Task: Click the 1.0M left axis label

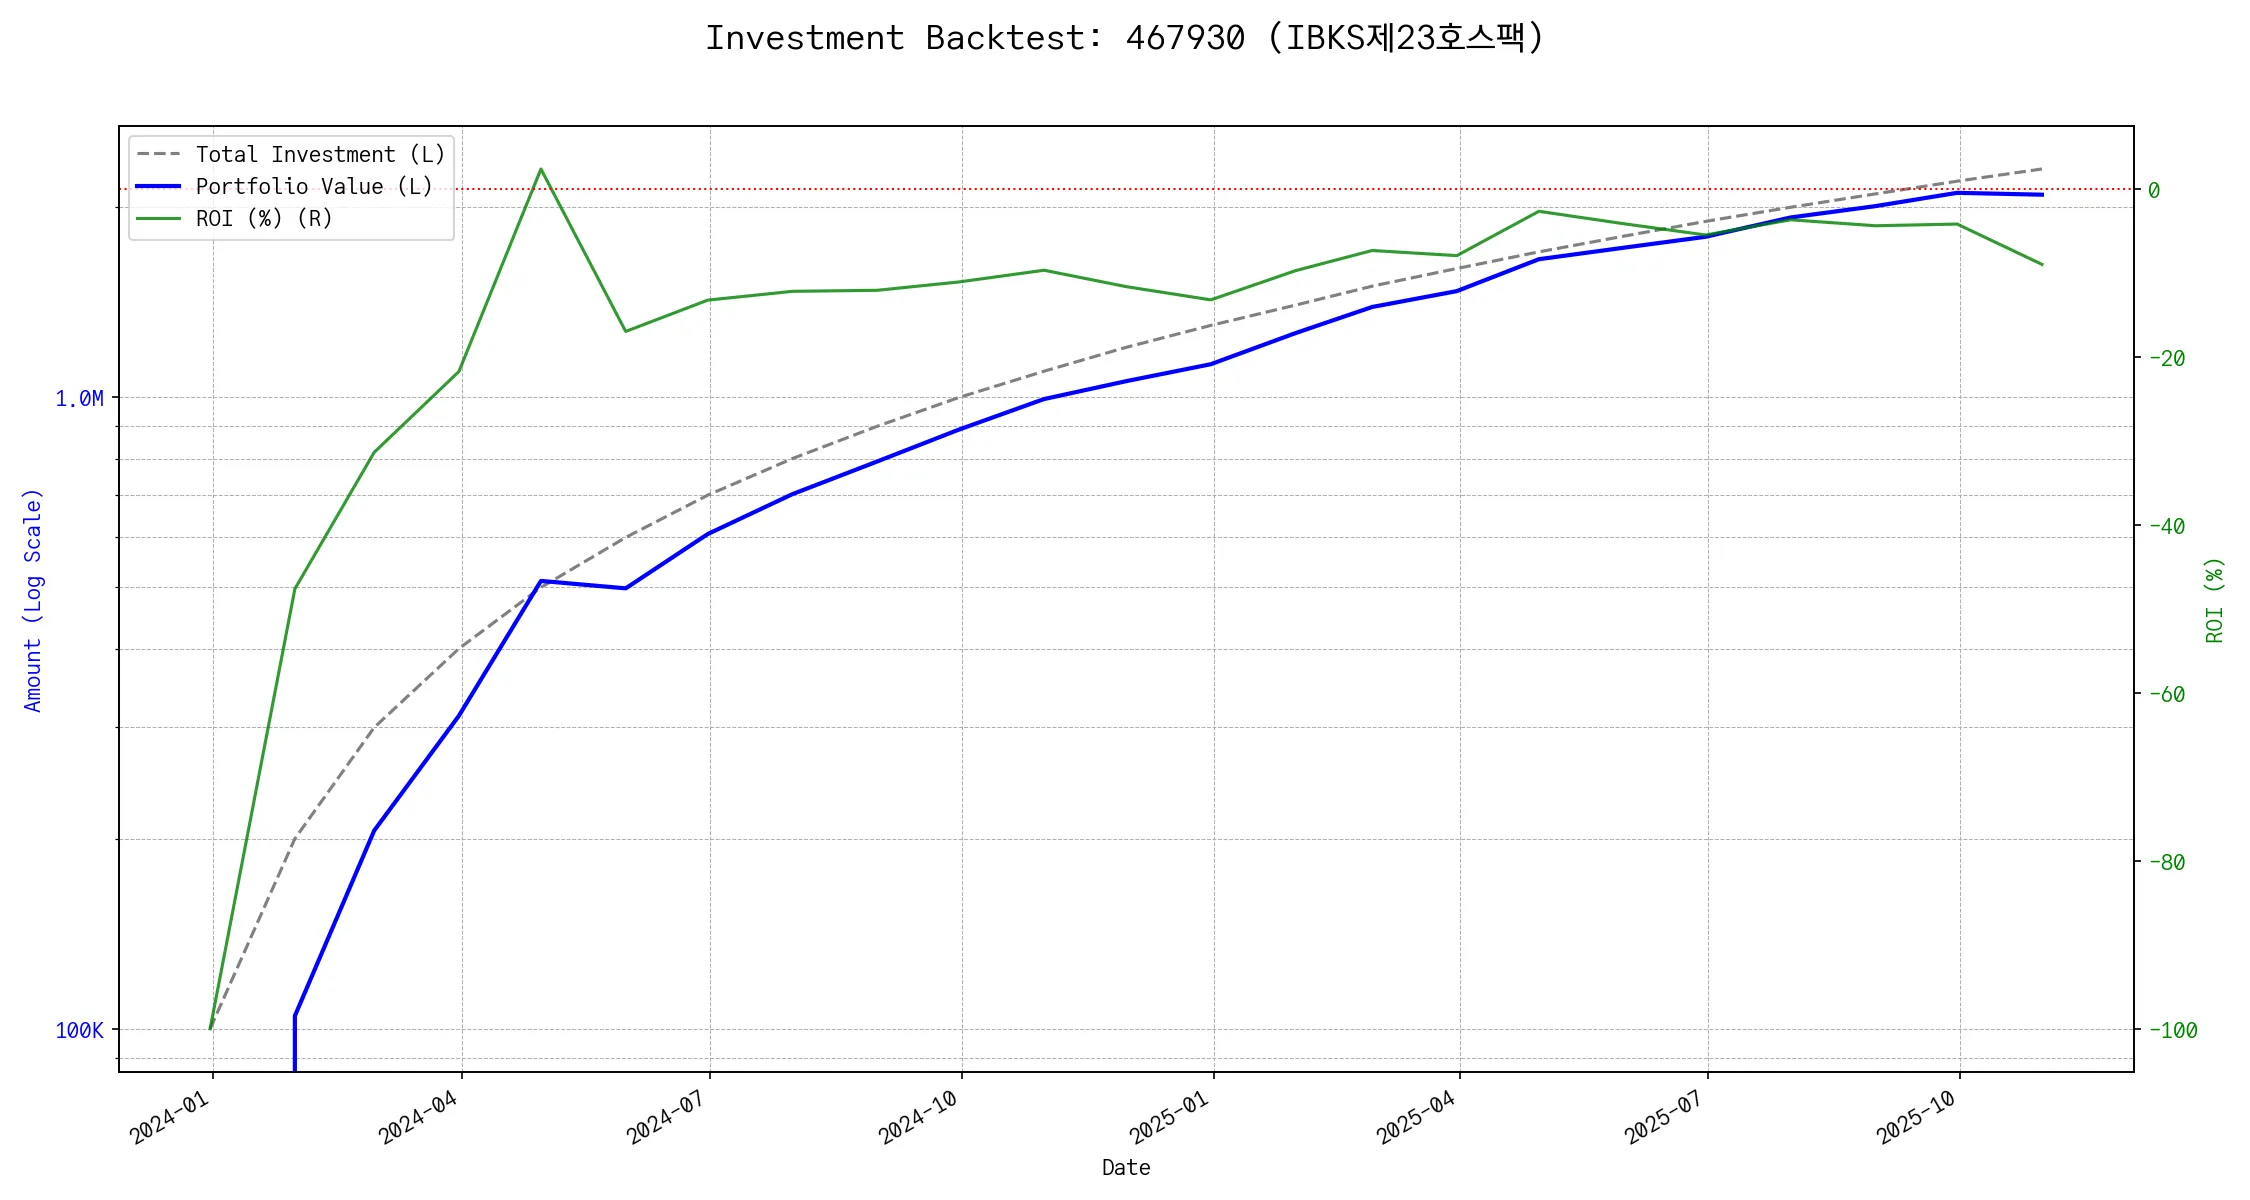Action: point(79,399)
